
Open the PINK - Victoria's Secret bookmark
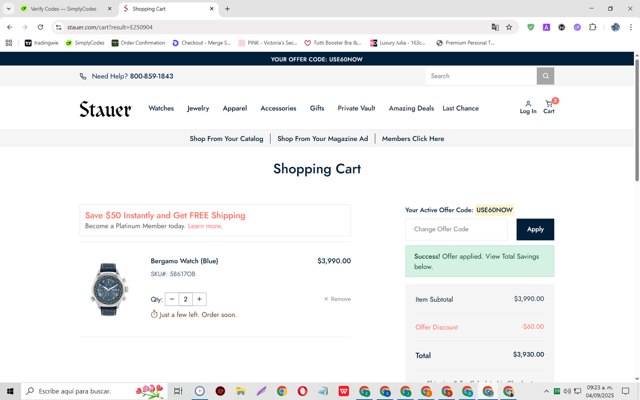click(x=268, y=43)
